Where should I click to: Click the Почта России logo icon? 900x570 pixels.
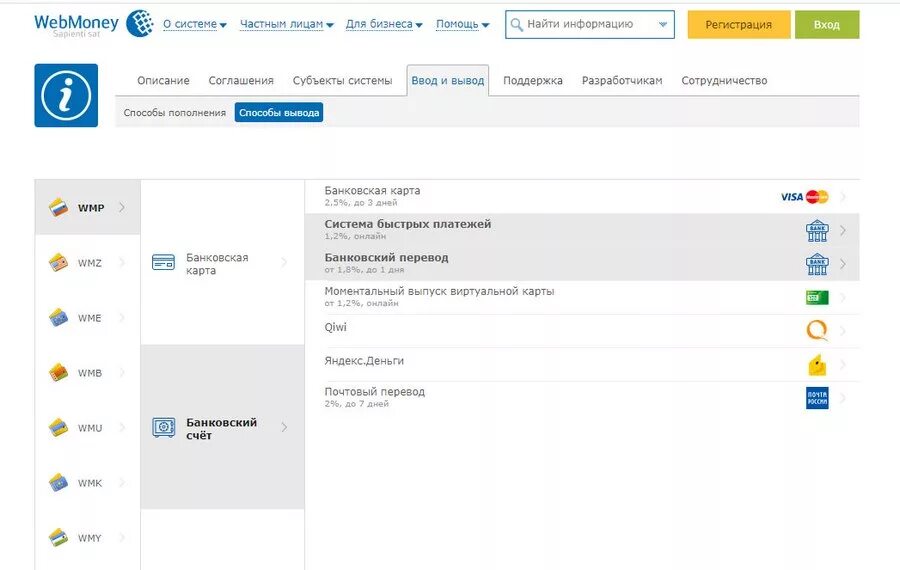pos(817,398)
